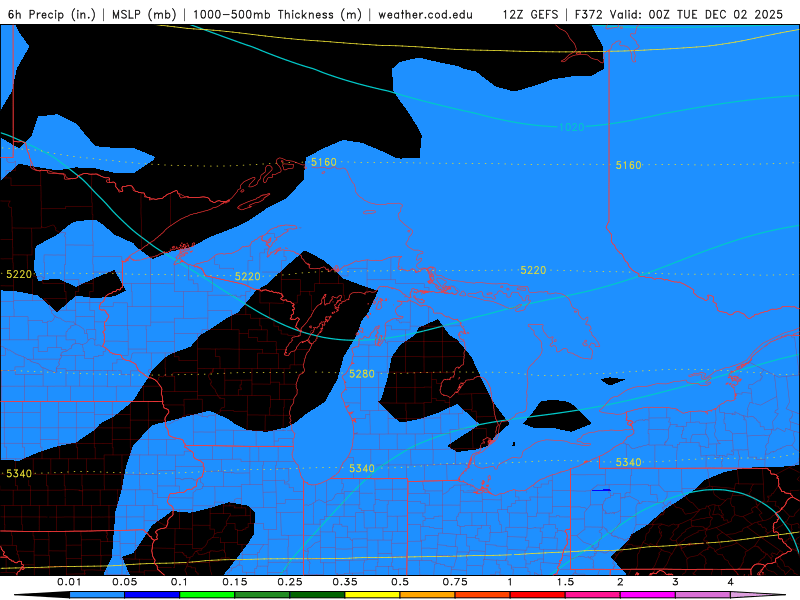Image resolution: width=800 pixels, height=600 pixels.
Task: Click the '0.25' colorbar tick label
Action: 290,582
